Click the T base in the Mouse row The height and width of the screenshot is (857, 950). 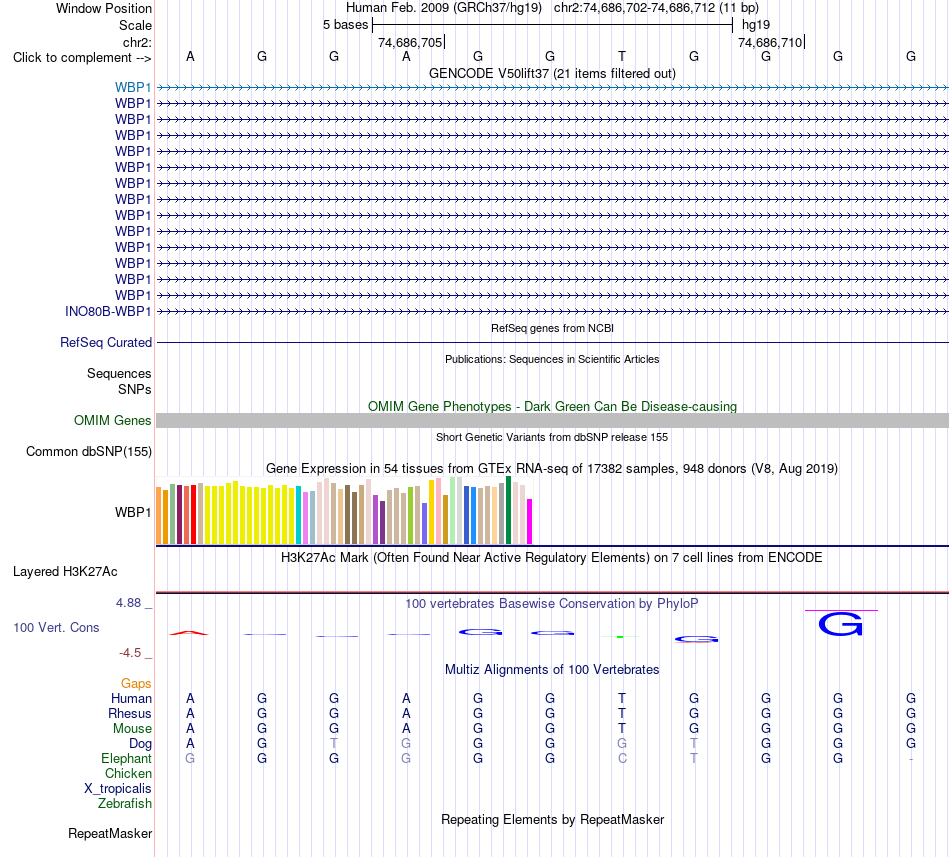[622, 729]
